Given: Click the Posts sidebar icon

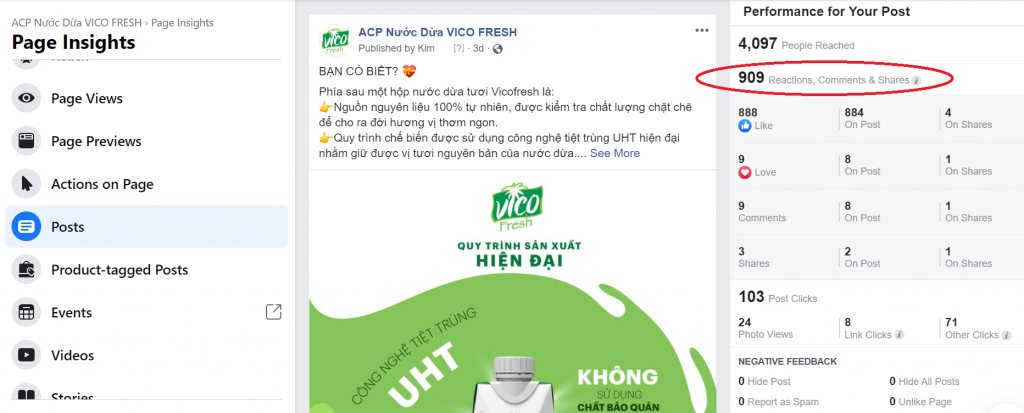Looking at the screenshot, I should [26, 227].
